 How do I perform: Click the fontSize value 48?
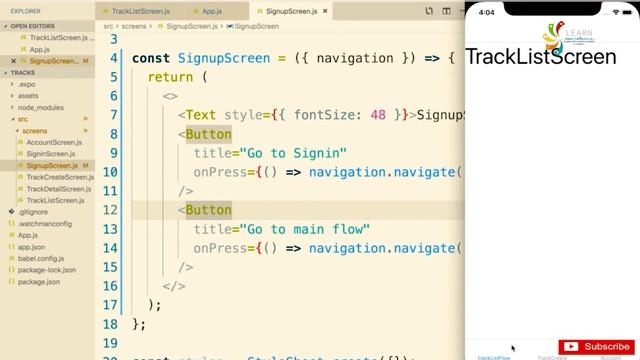tap(378, 115)
